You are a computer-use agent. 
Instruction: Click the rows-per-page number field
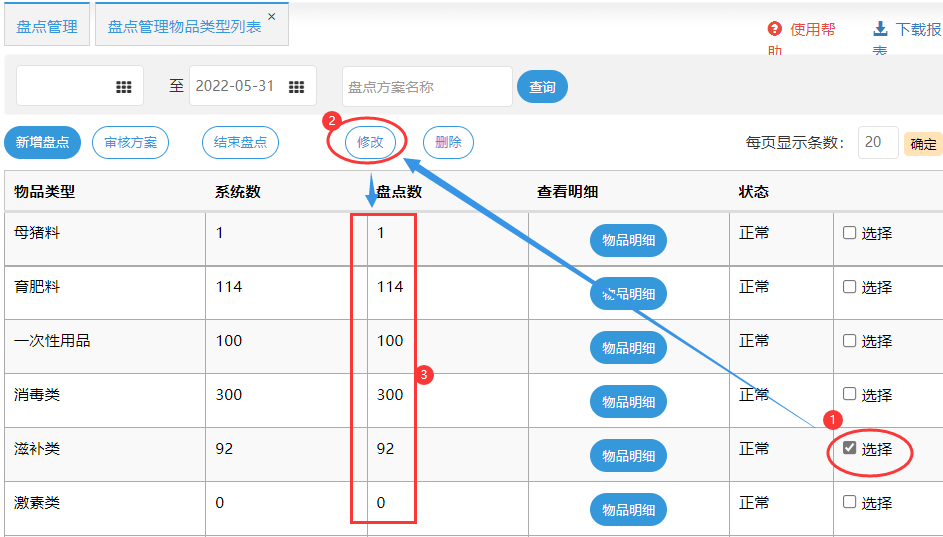point(877,142)
